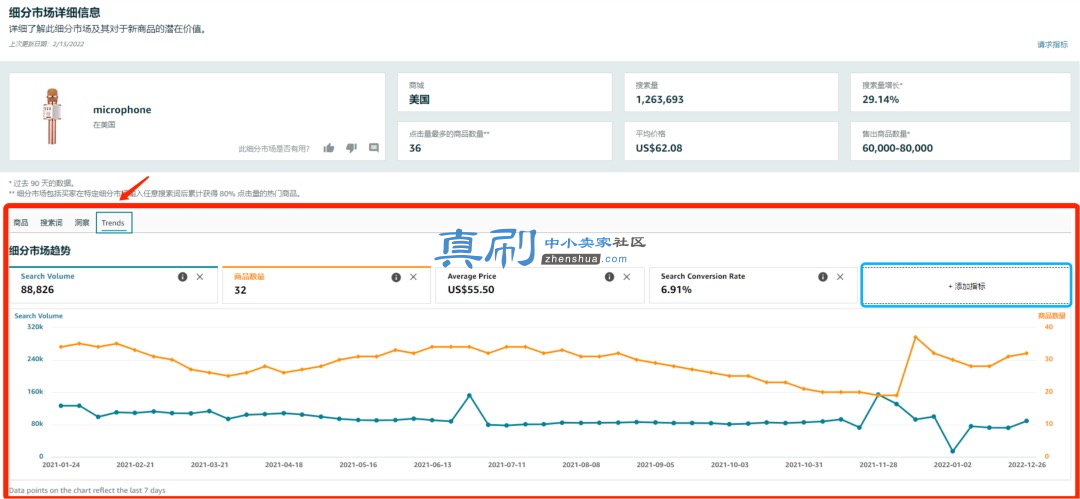Click the 2021-06-13 x-axis date label
The height and width of the screenshot is (499, 1080).
point(432,465)
